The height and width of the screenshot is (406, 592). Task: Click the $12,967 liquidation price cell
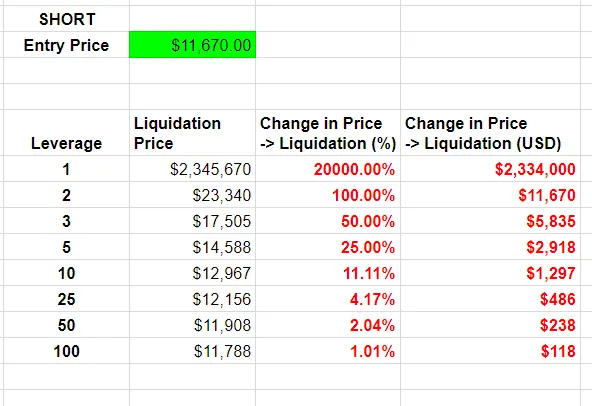(x=193, y=273)
